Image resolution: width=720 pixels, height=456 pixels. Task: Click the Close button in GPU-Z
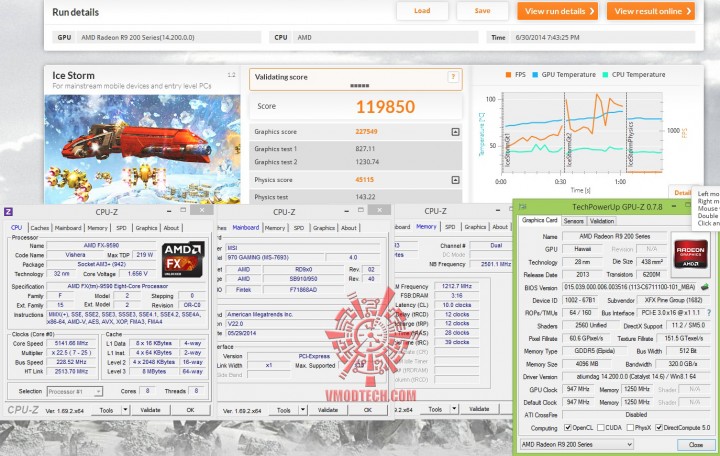695,445
